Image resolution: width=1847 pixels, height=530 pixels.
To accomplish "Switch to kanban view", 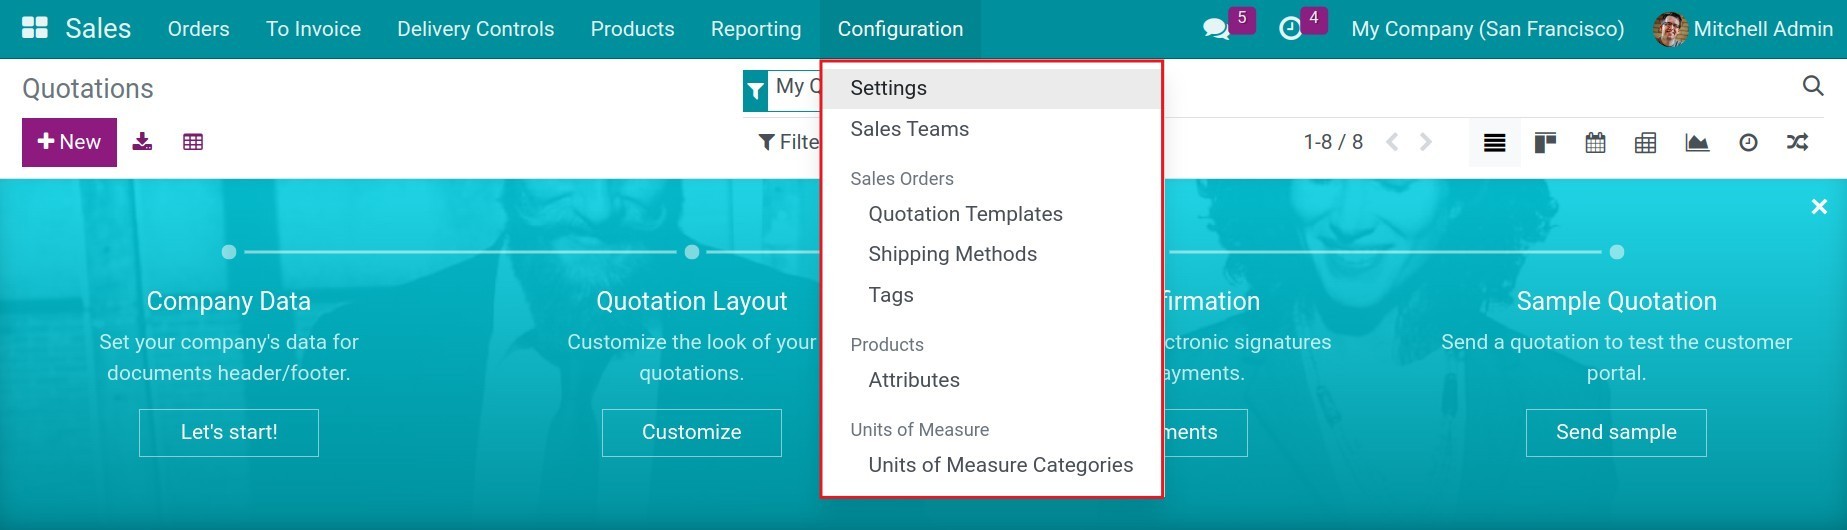I will 1545,143.
